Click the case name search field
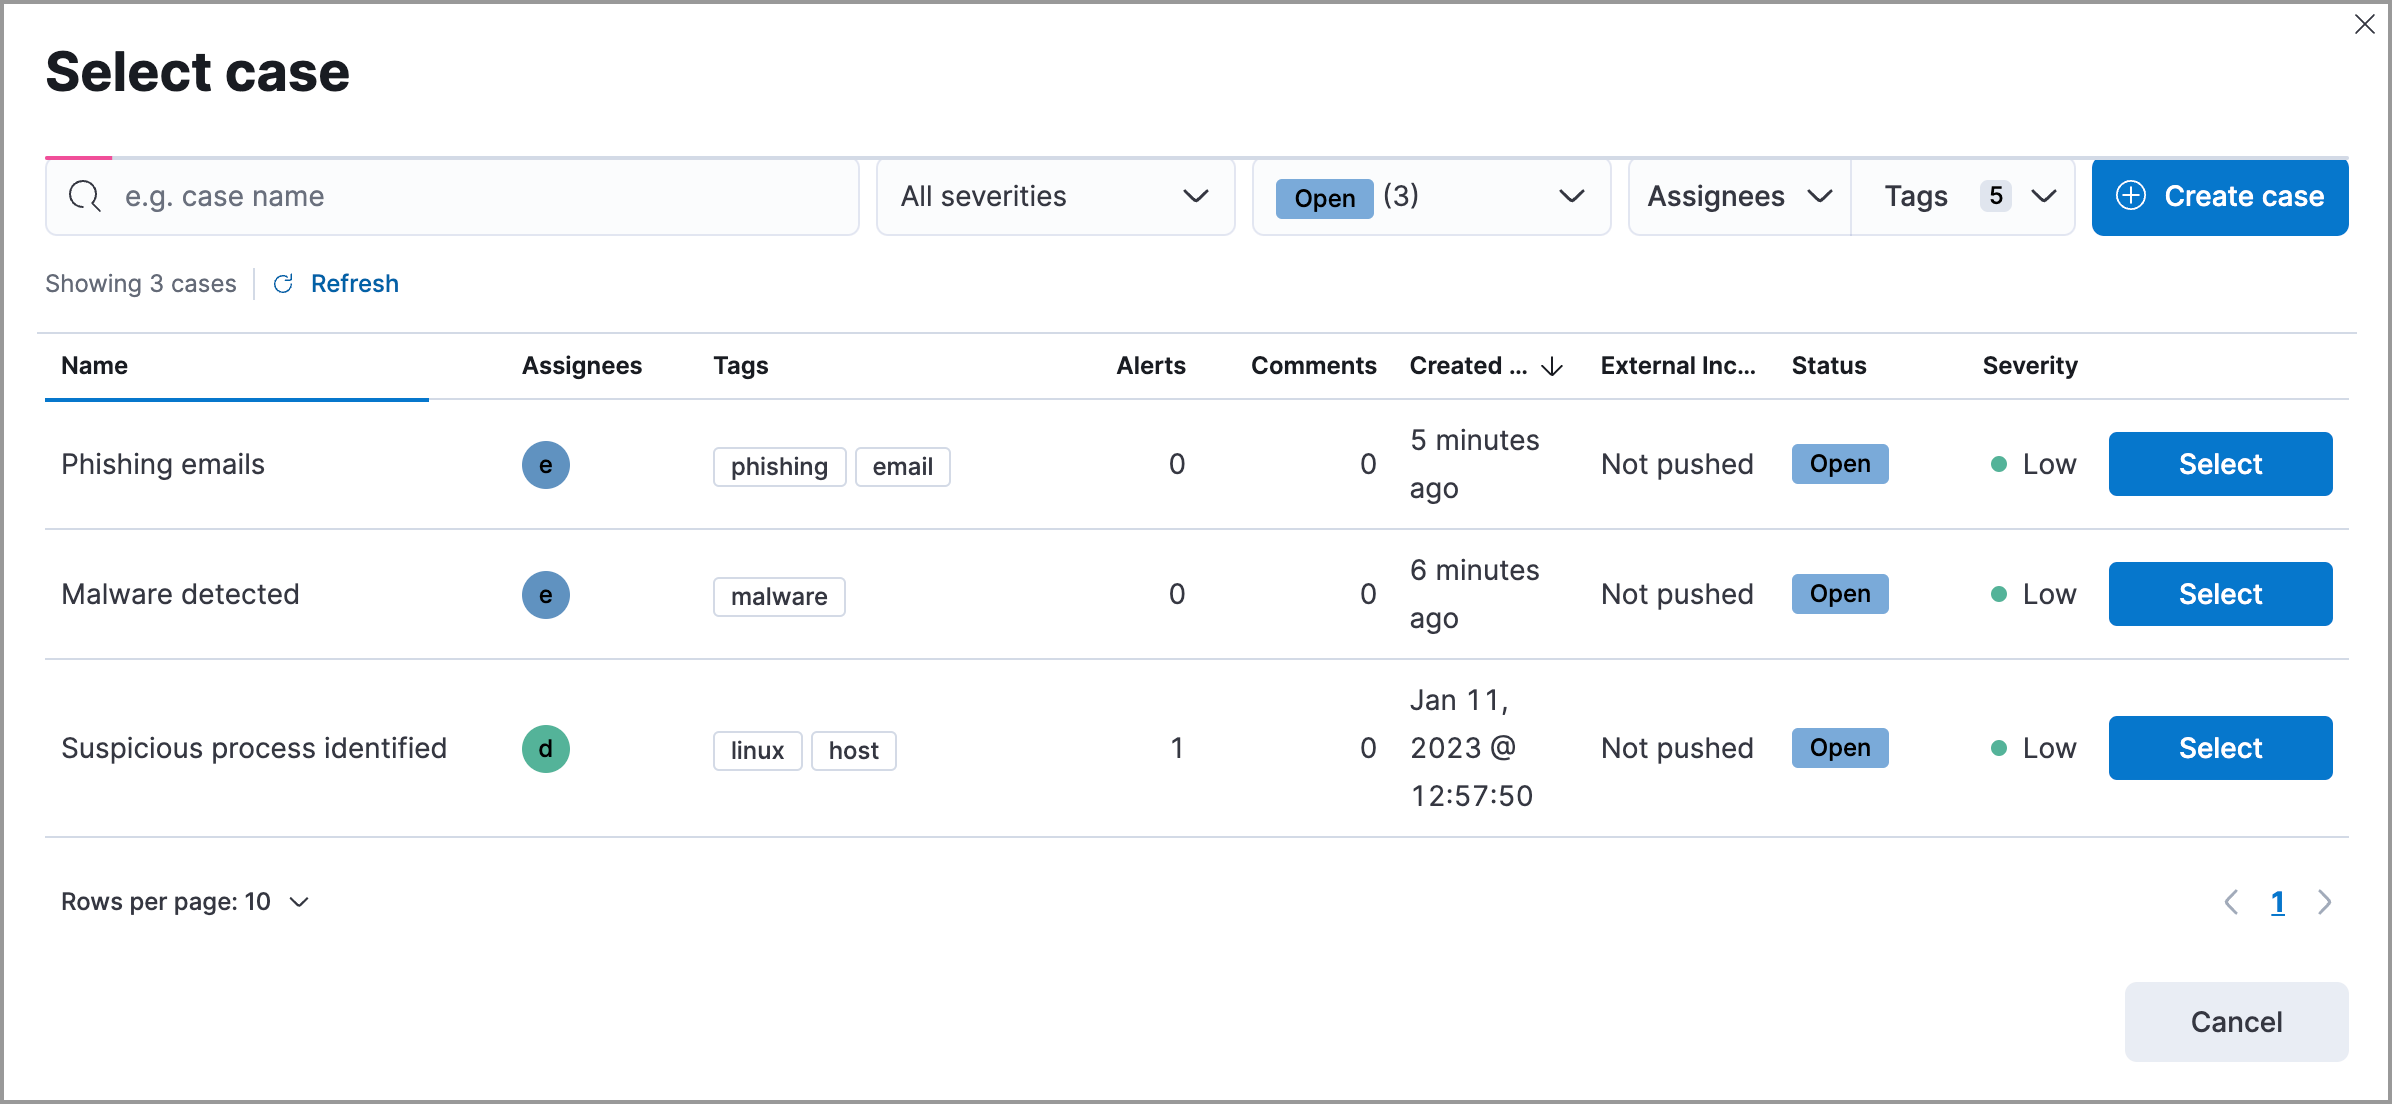 450,196
